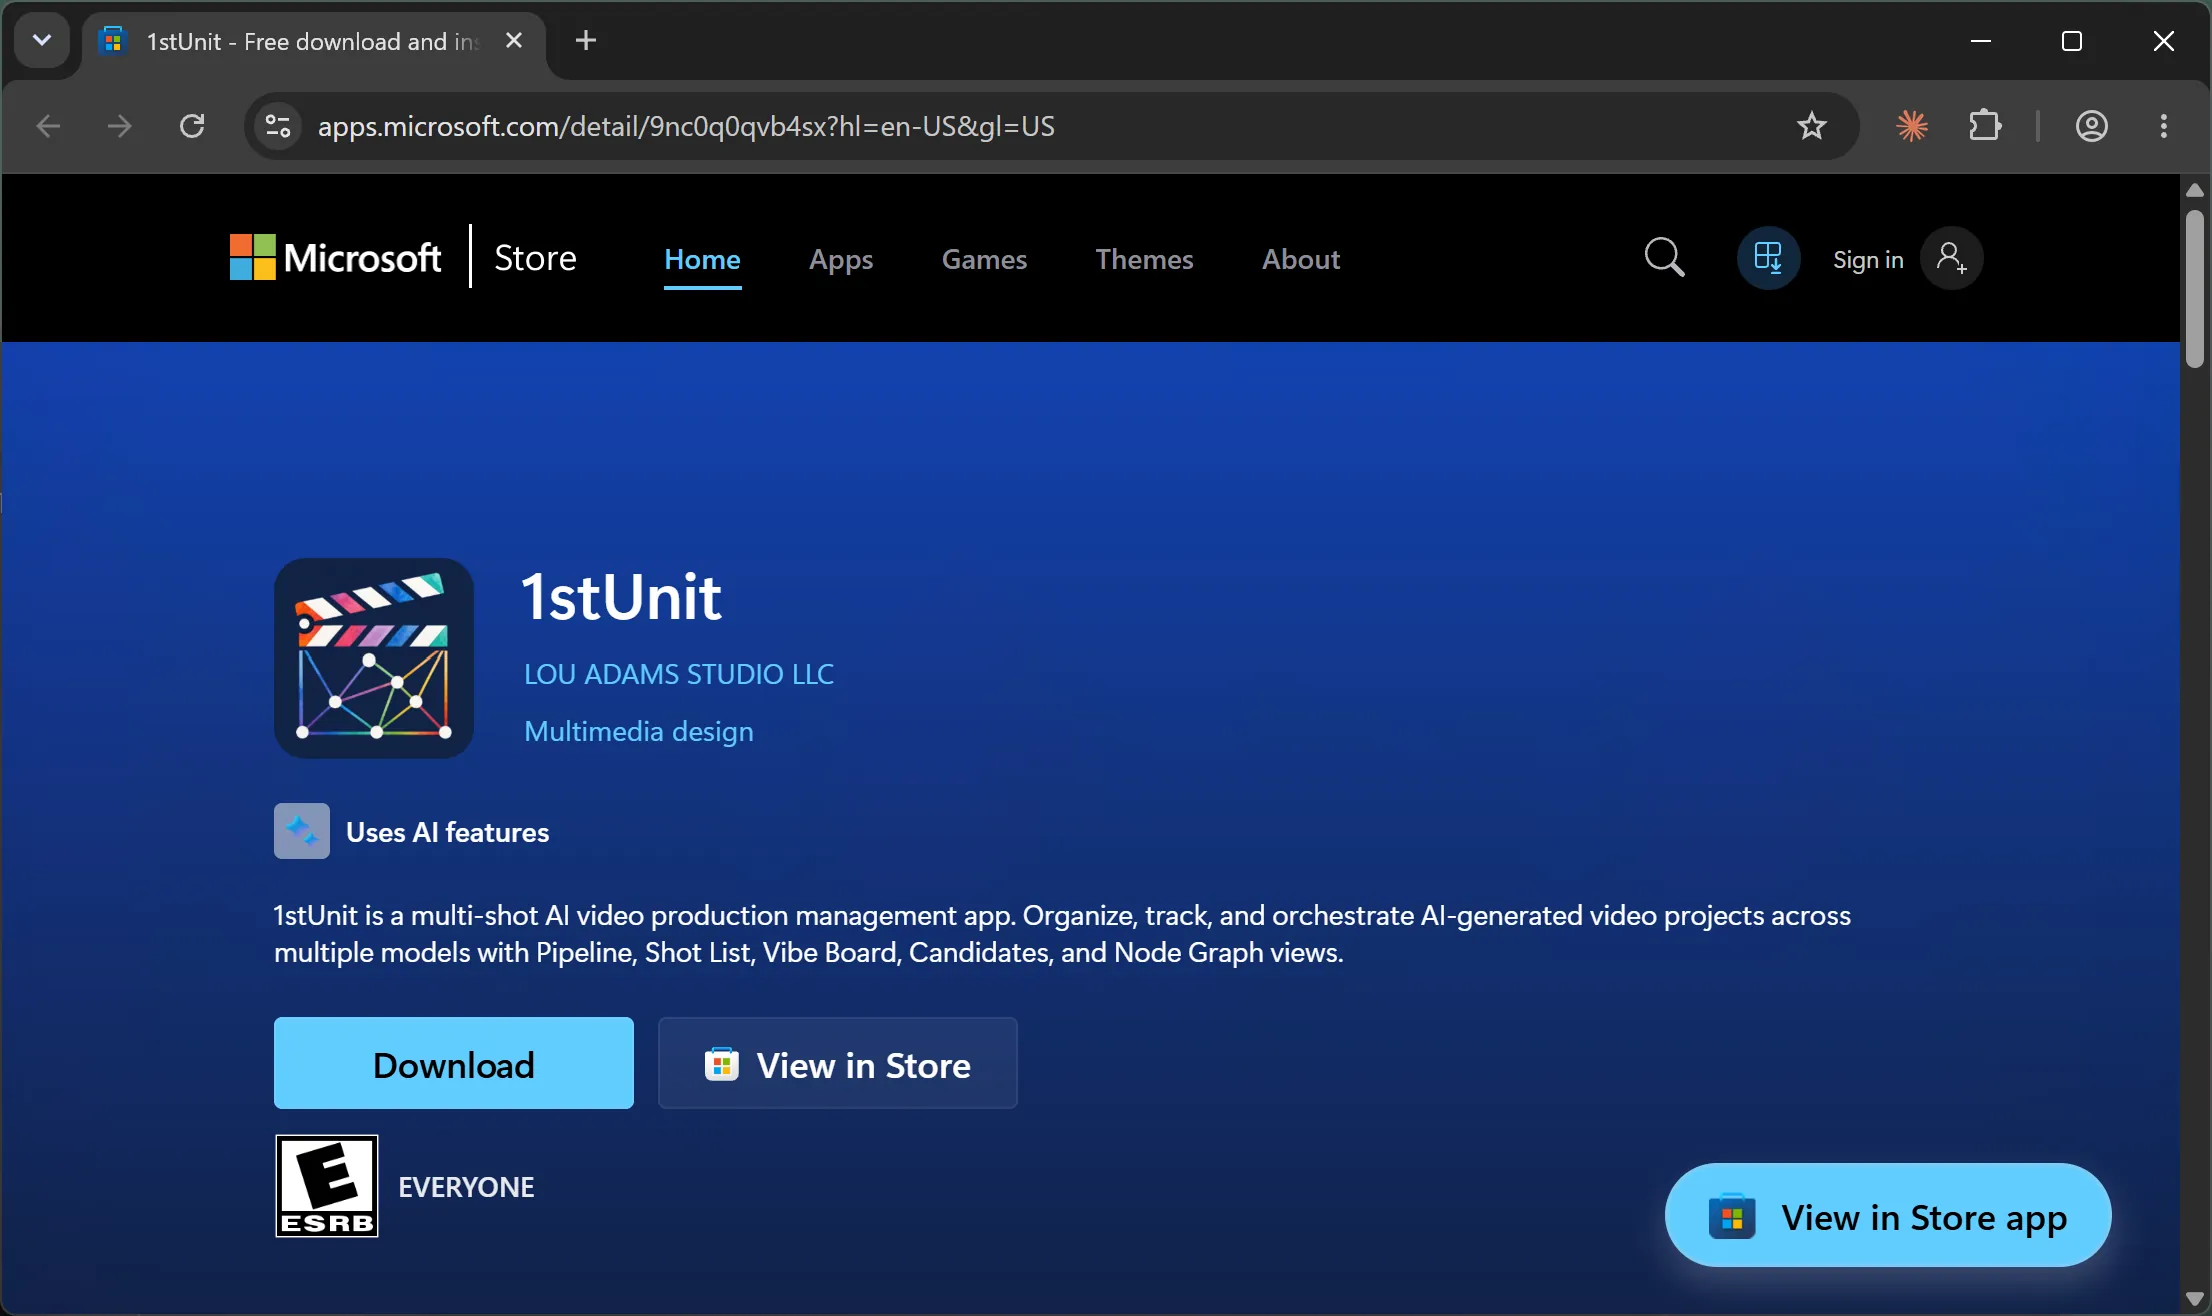Bookmark this page with the star icon

pos(1811,126)
